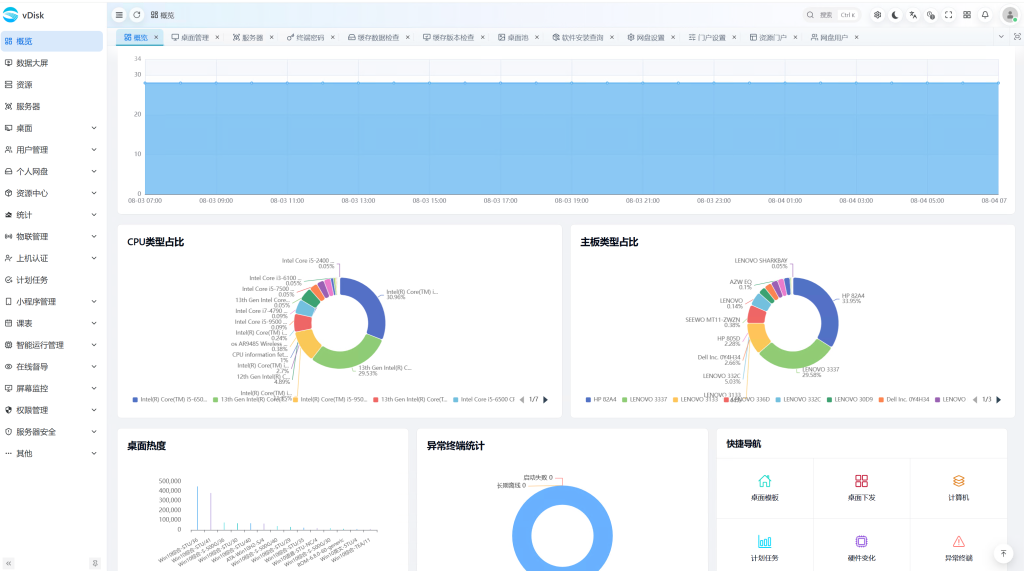Open the 异常终端 warning triangle shortcut
Screen dimensions: 1024x571
click(958, 542)
